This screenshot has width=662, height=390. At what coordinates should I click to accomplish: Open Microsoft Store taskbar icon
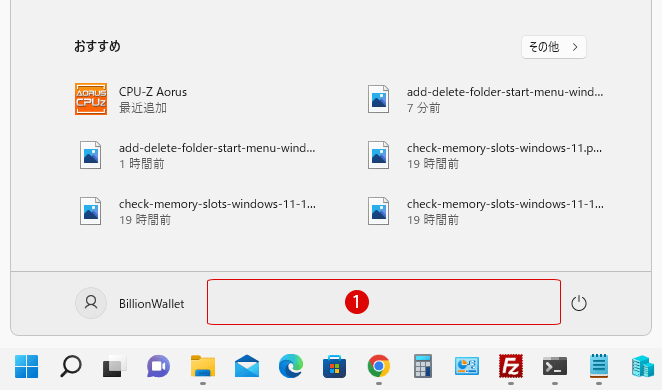pos(334,366)
